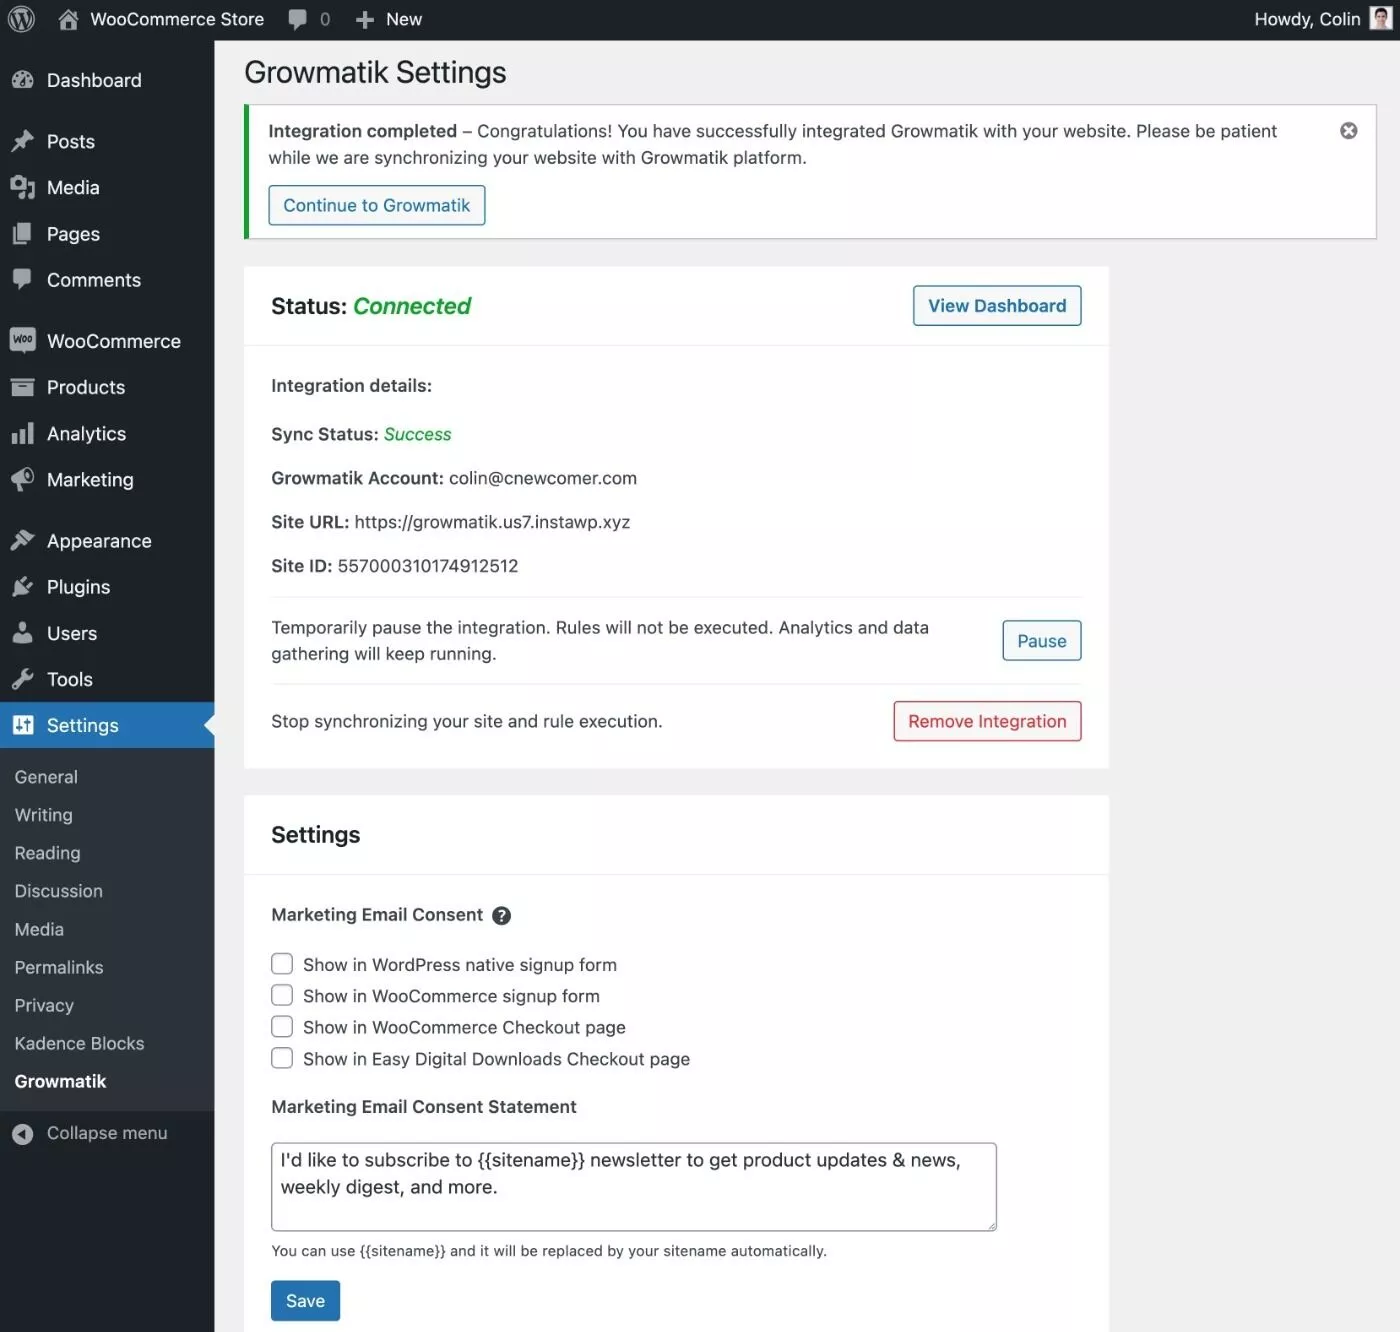Enable Show in WordPress native signup form
This screenshot has height=1332, width=1400.
coord(282,964)
